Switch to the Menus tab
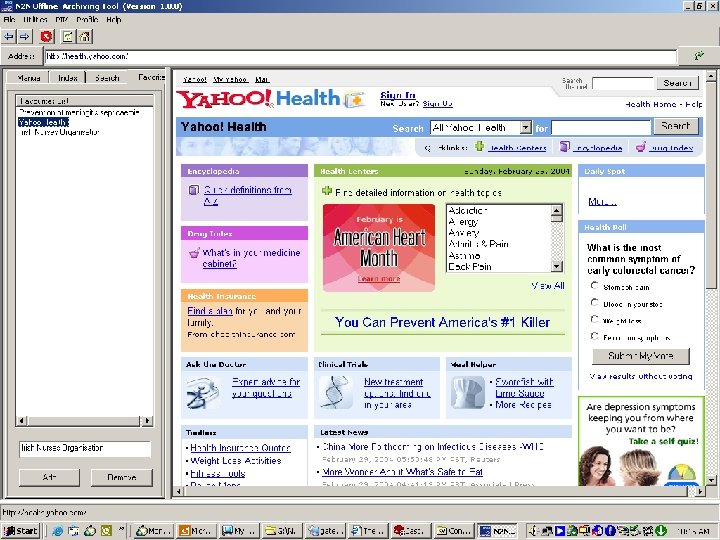The height and width of the screenshot is (540, 720). tap(28, 78)
